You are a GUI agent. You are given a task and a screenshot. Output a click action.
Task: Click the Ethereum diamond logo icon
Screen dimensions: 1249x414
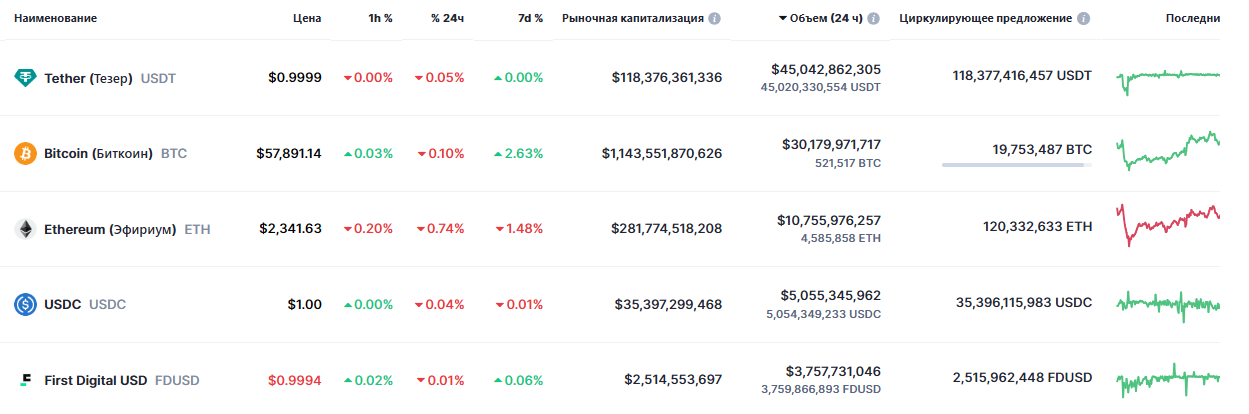pyautogui.click(x=25, y=229)
